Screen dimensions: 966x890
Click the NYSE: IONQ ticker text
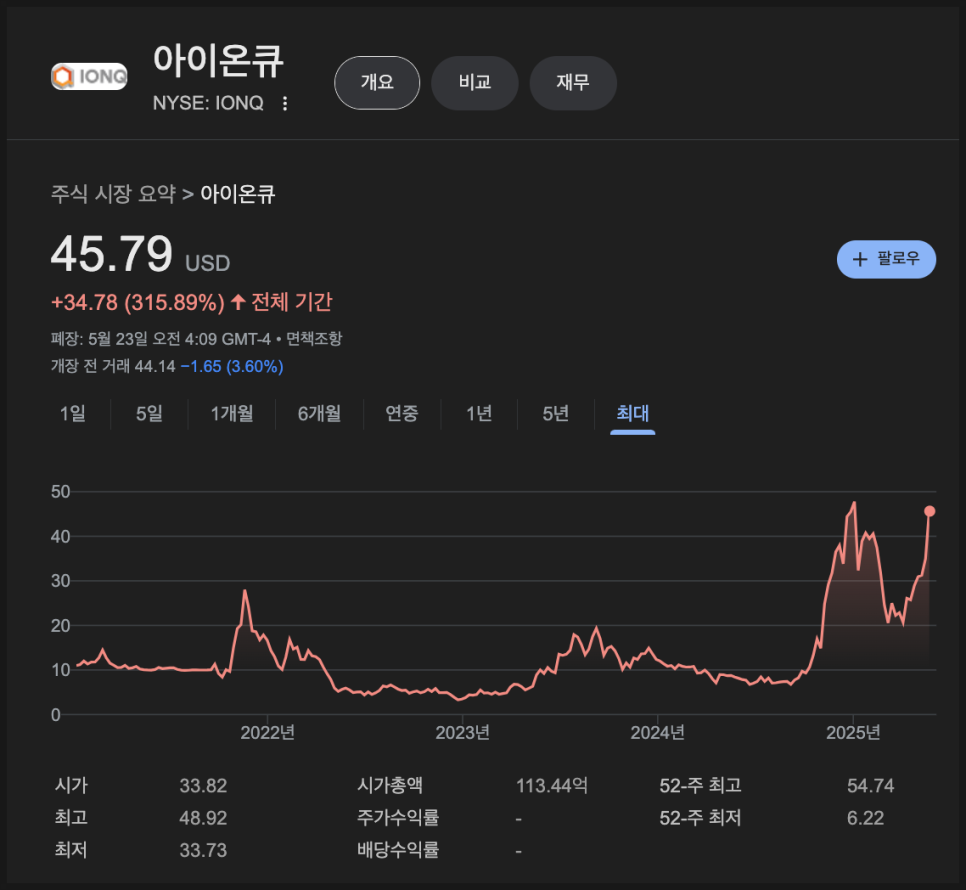click(x=208, y=103)
